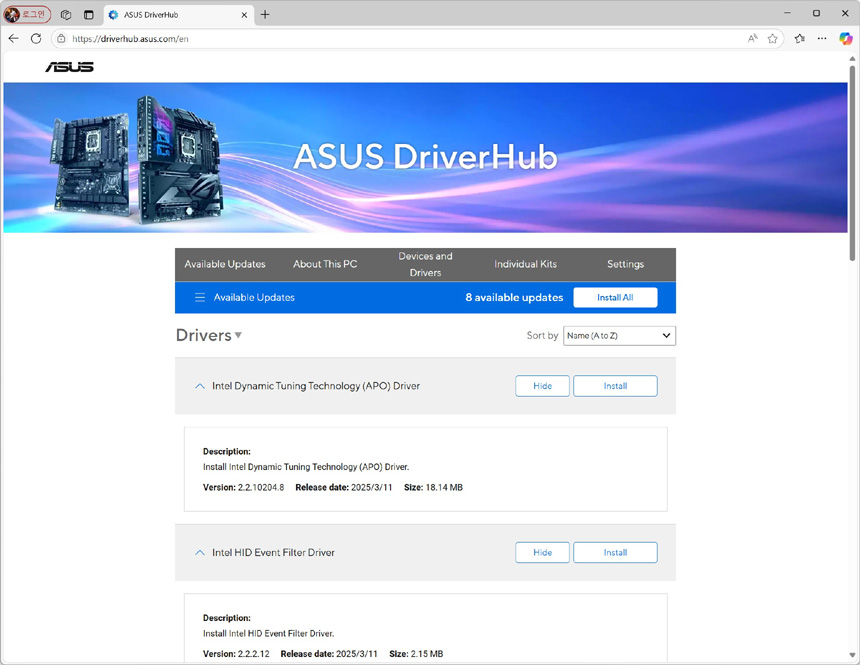Open the Read Aloud icon in the address bar
Screen dimensions: 860x665
[752, 38]
